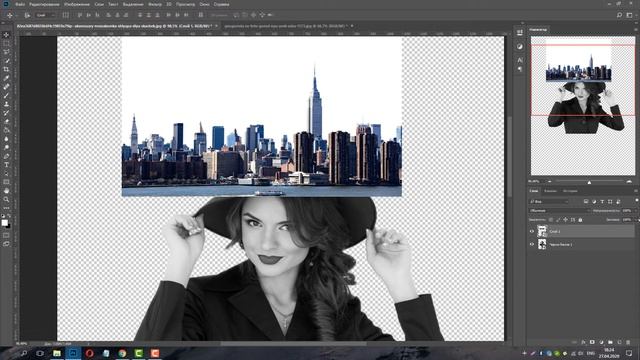Click the lock position icon in Layers
Viewport: 640px width, 360px height.
[565, 220]
